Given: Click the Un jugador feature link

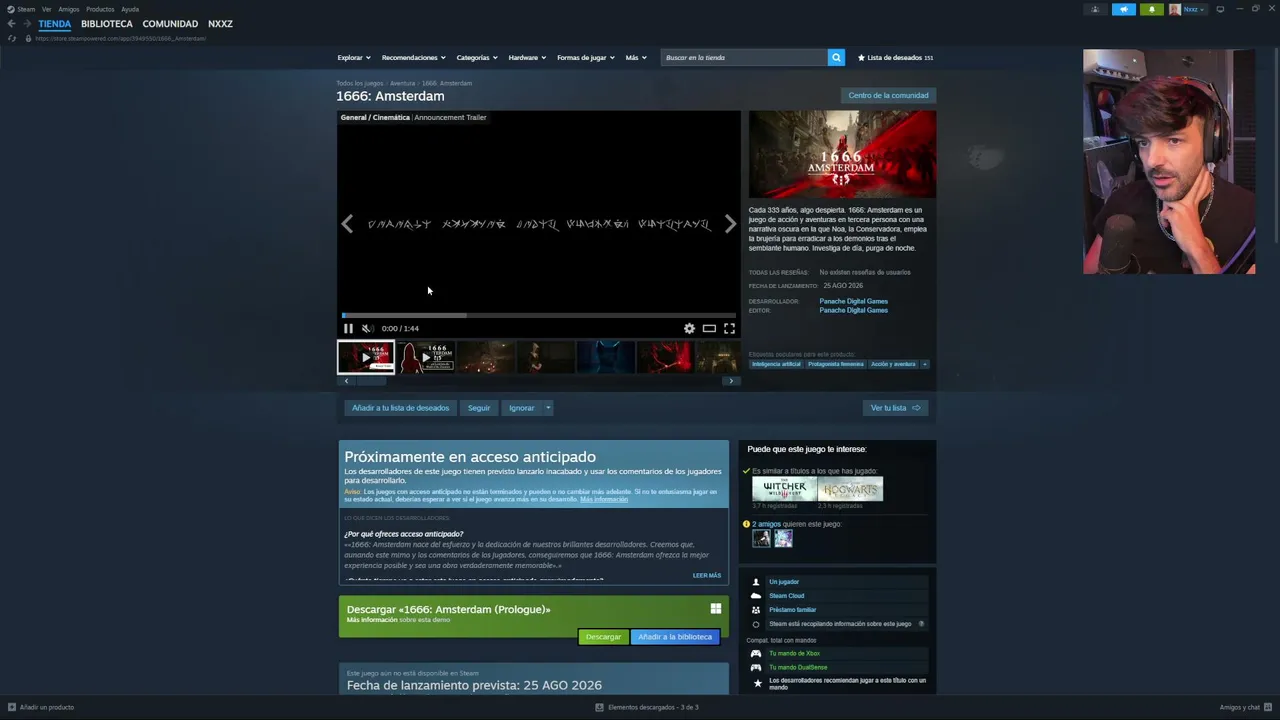Looking at the screenshot, I should (x=784, y=582).
